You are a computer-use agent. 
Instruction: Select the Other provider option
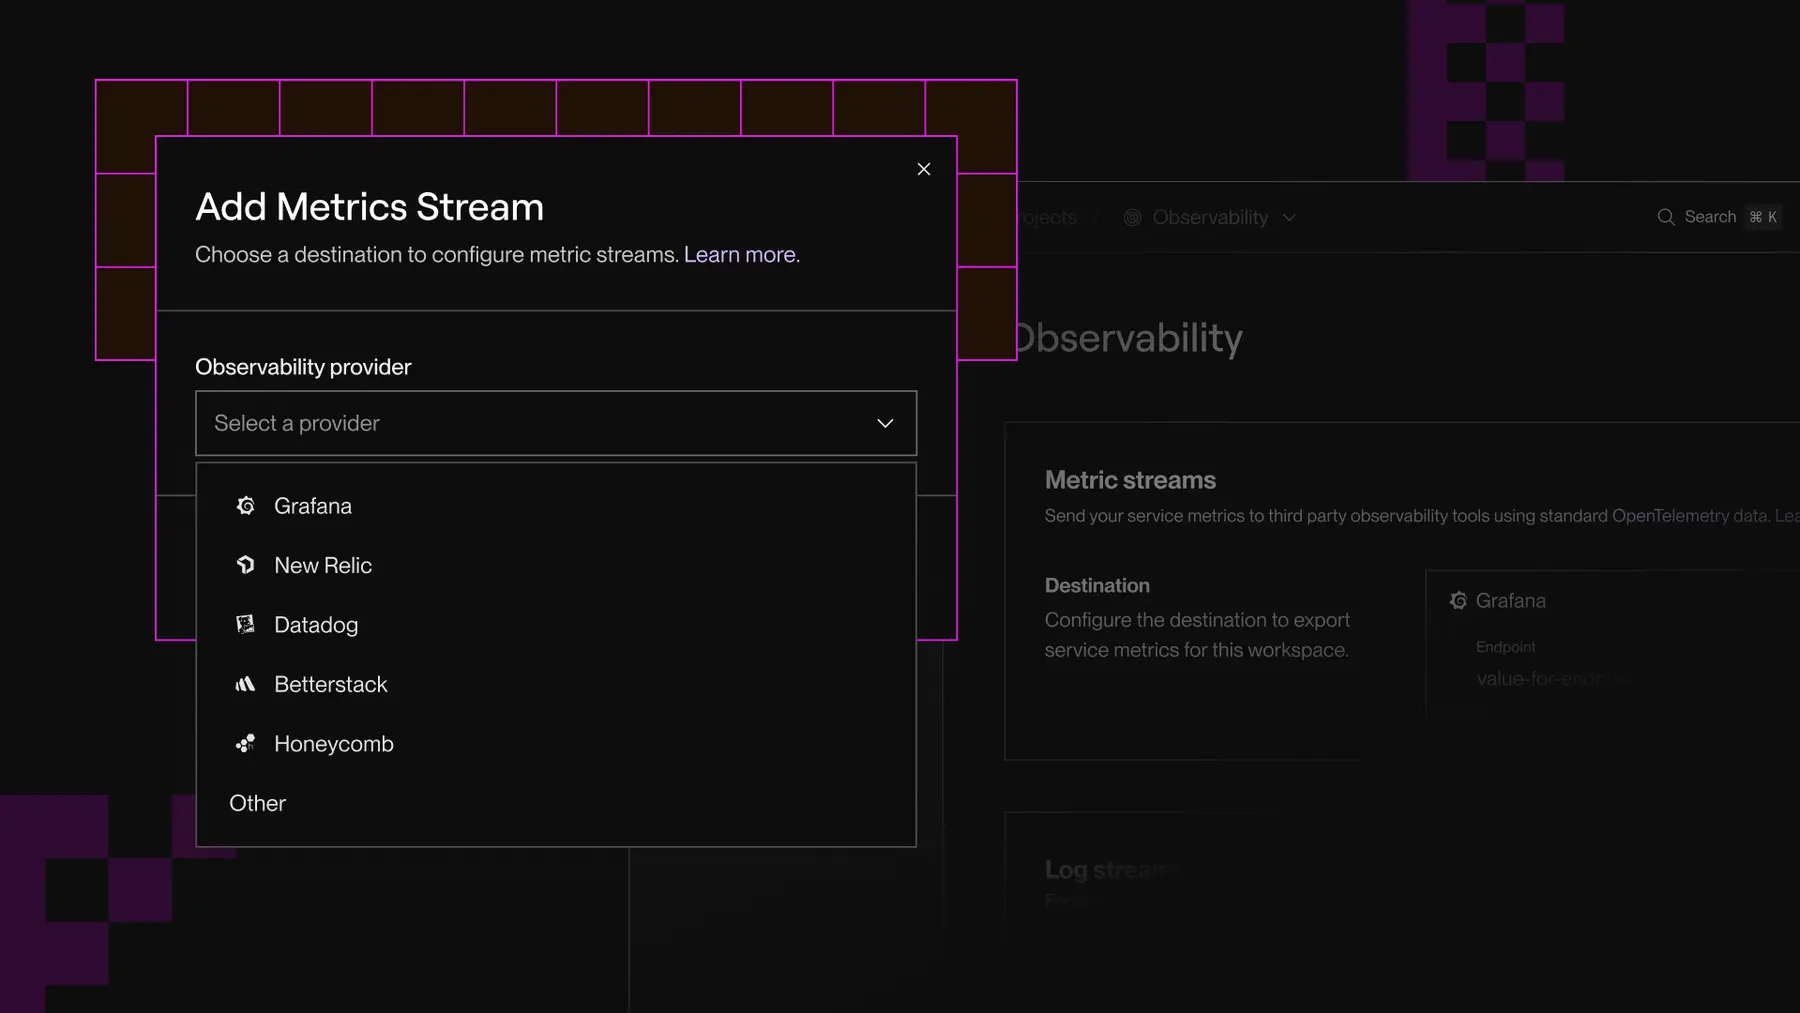click(x=257, y=803)
